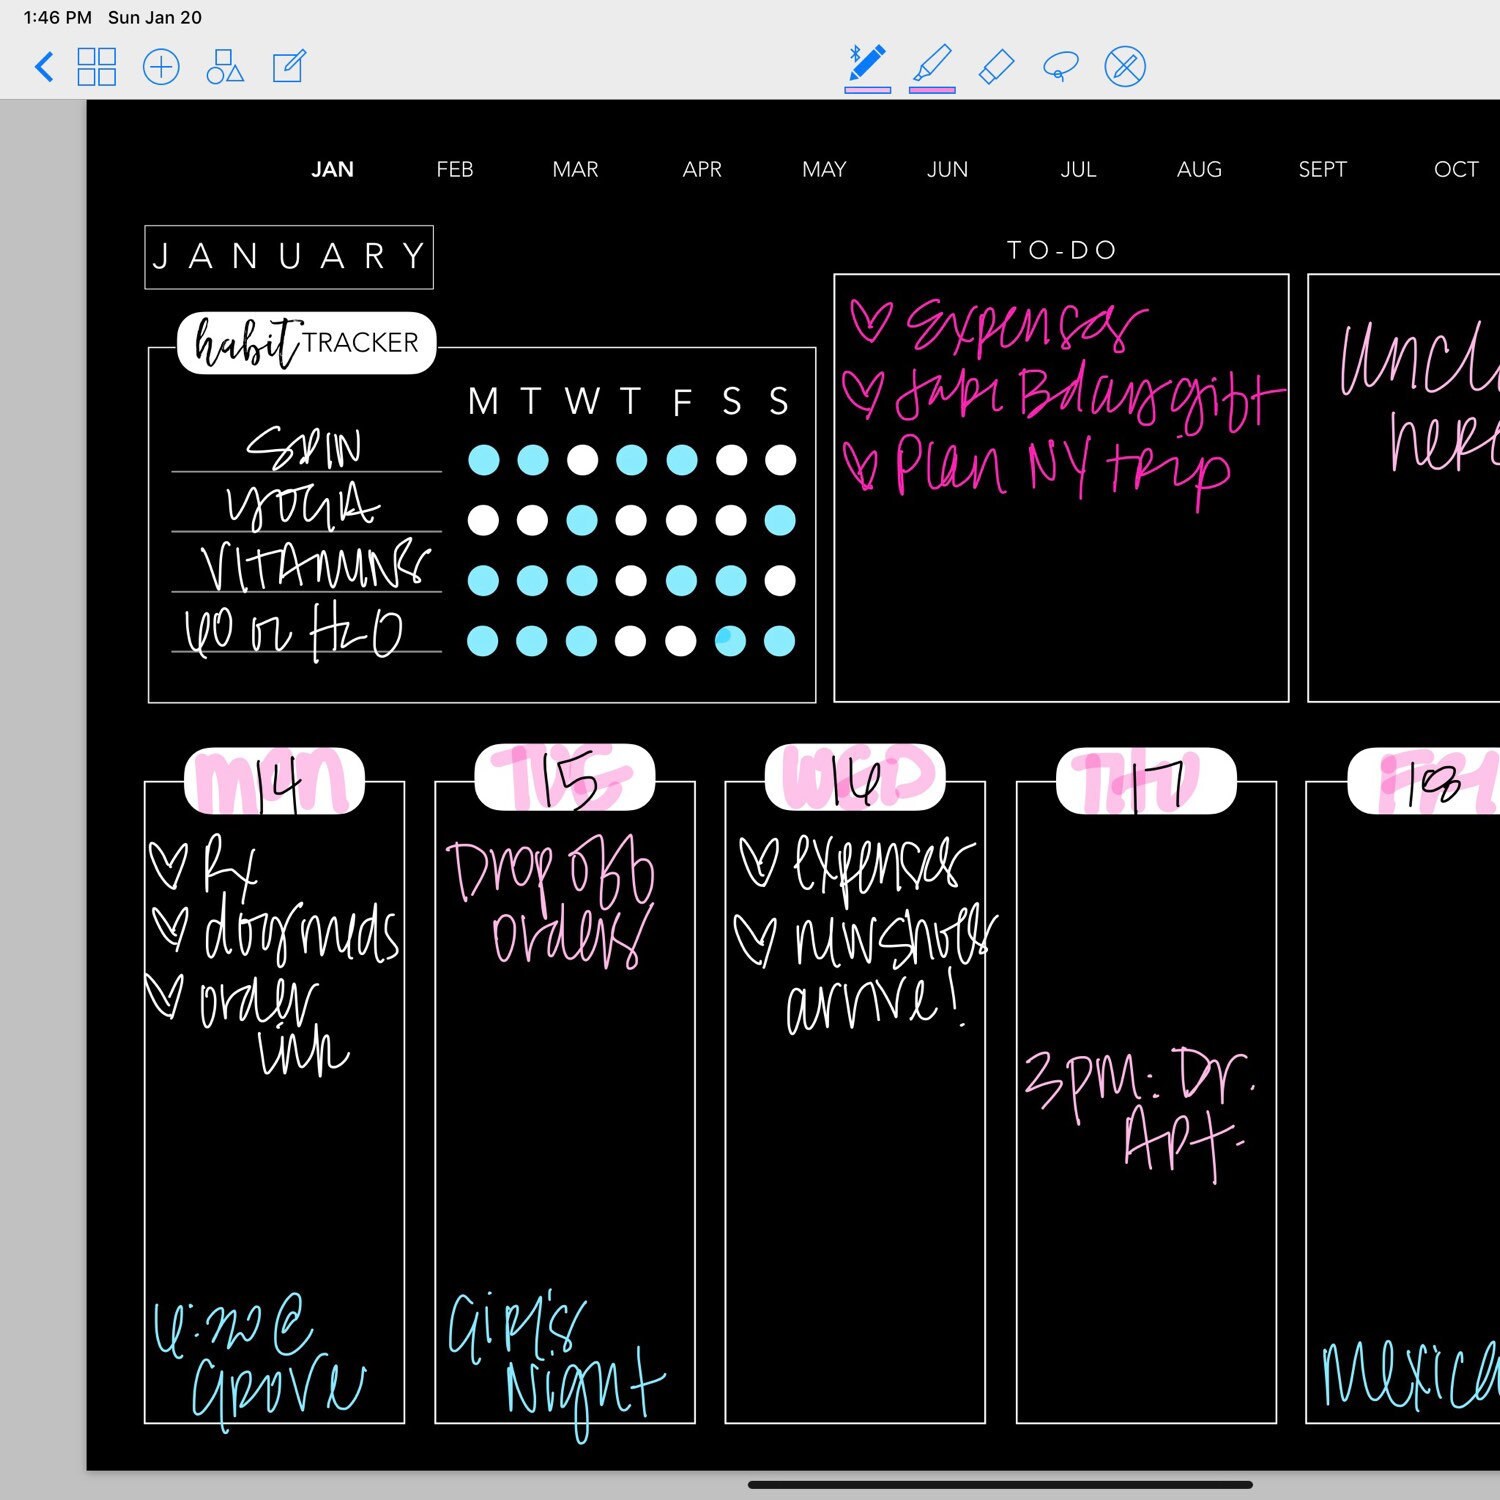1500x1500 pixels.
Task: Select the highlighter tool
Action: pyautogui.click(x=932, y=62)
